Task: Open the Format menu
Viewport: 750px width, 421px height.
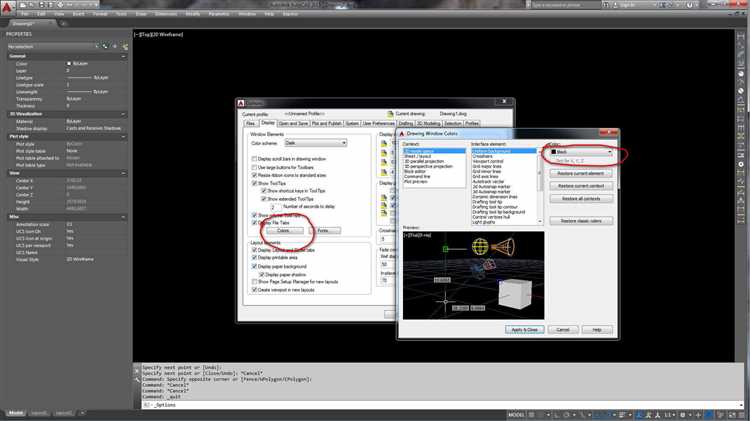Action: coord(100,14)
